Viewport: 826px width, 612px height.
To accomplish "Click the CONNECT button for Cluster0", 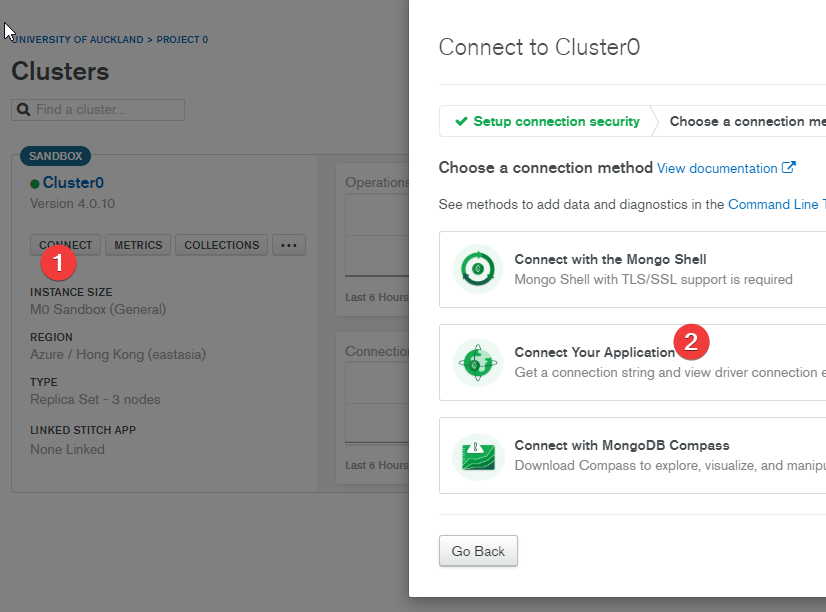I will click(x=65, y=245).
